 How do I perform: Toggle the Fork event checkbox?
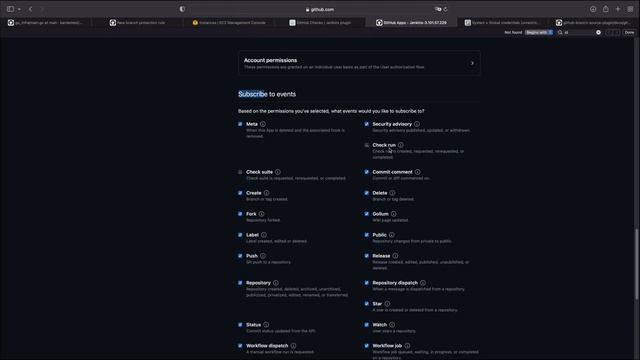[x=240, y=214]
